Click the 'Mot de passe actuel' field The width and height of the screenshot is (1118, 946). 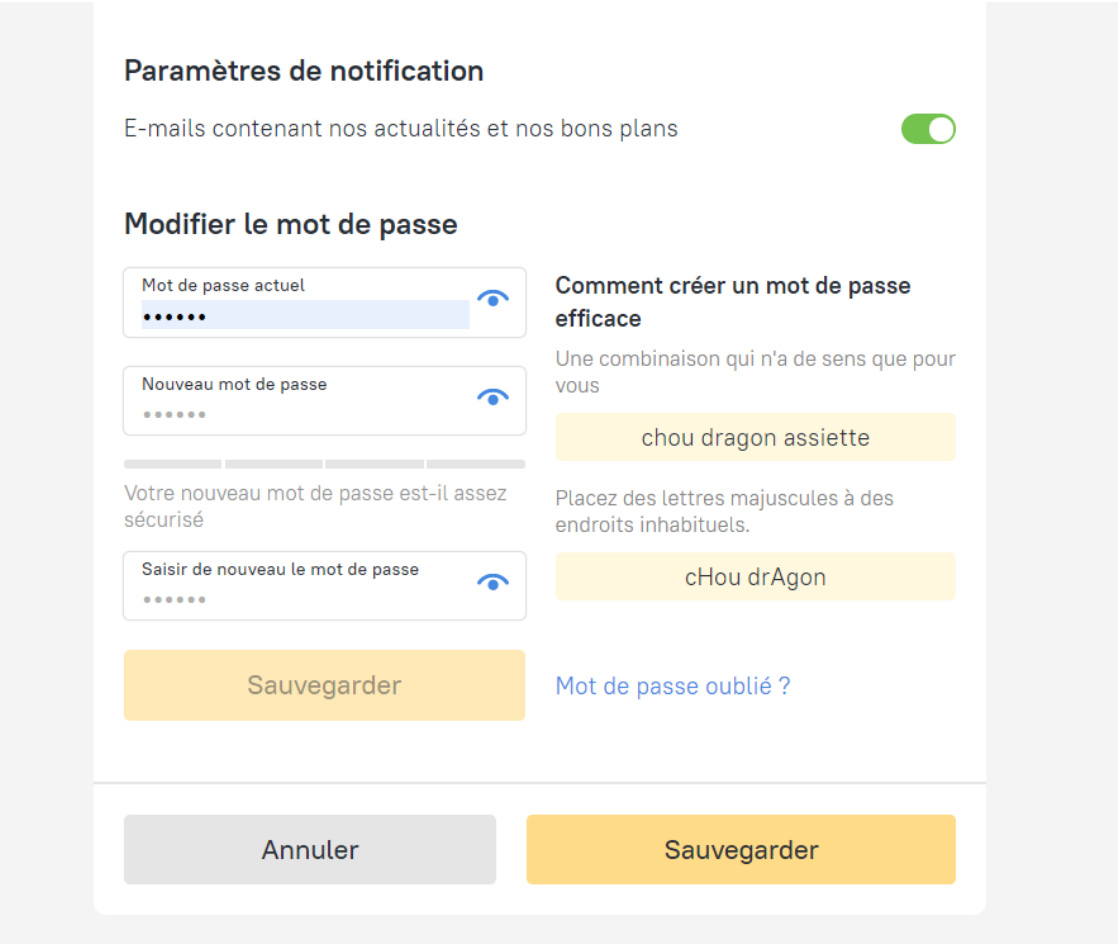(x=305, y=316)
